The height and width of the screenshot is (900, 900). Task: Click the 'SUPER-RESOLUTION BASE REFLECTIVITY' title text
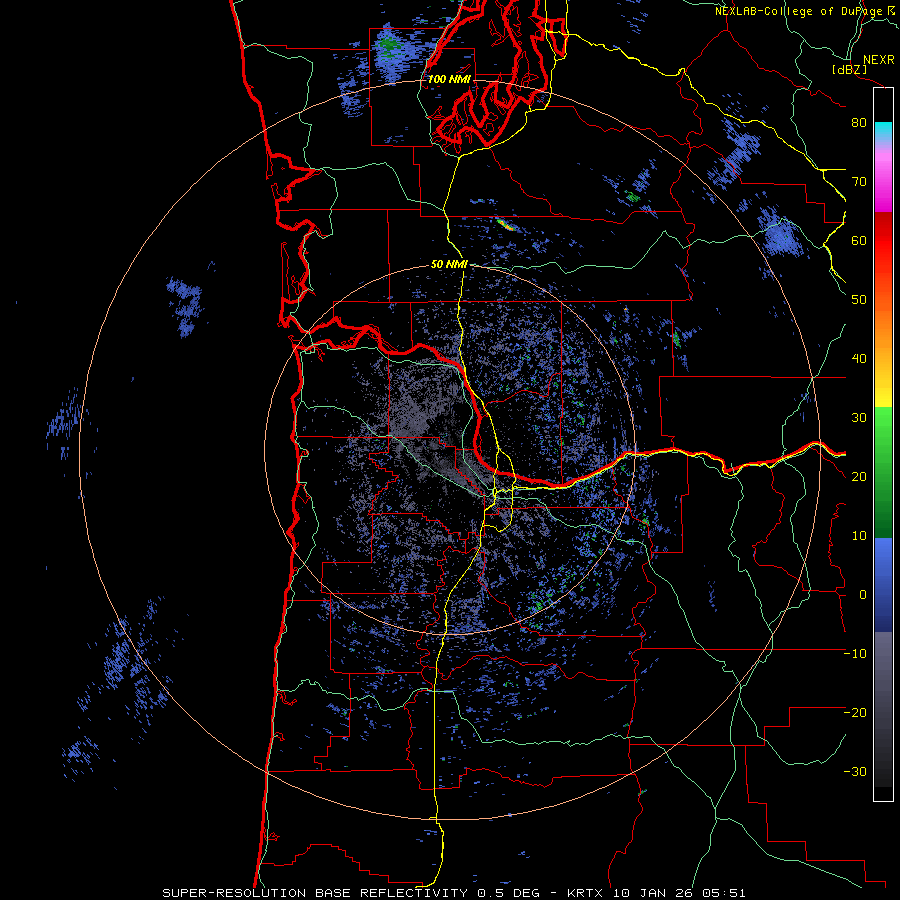click(x=315, y=893)
